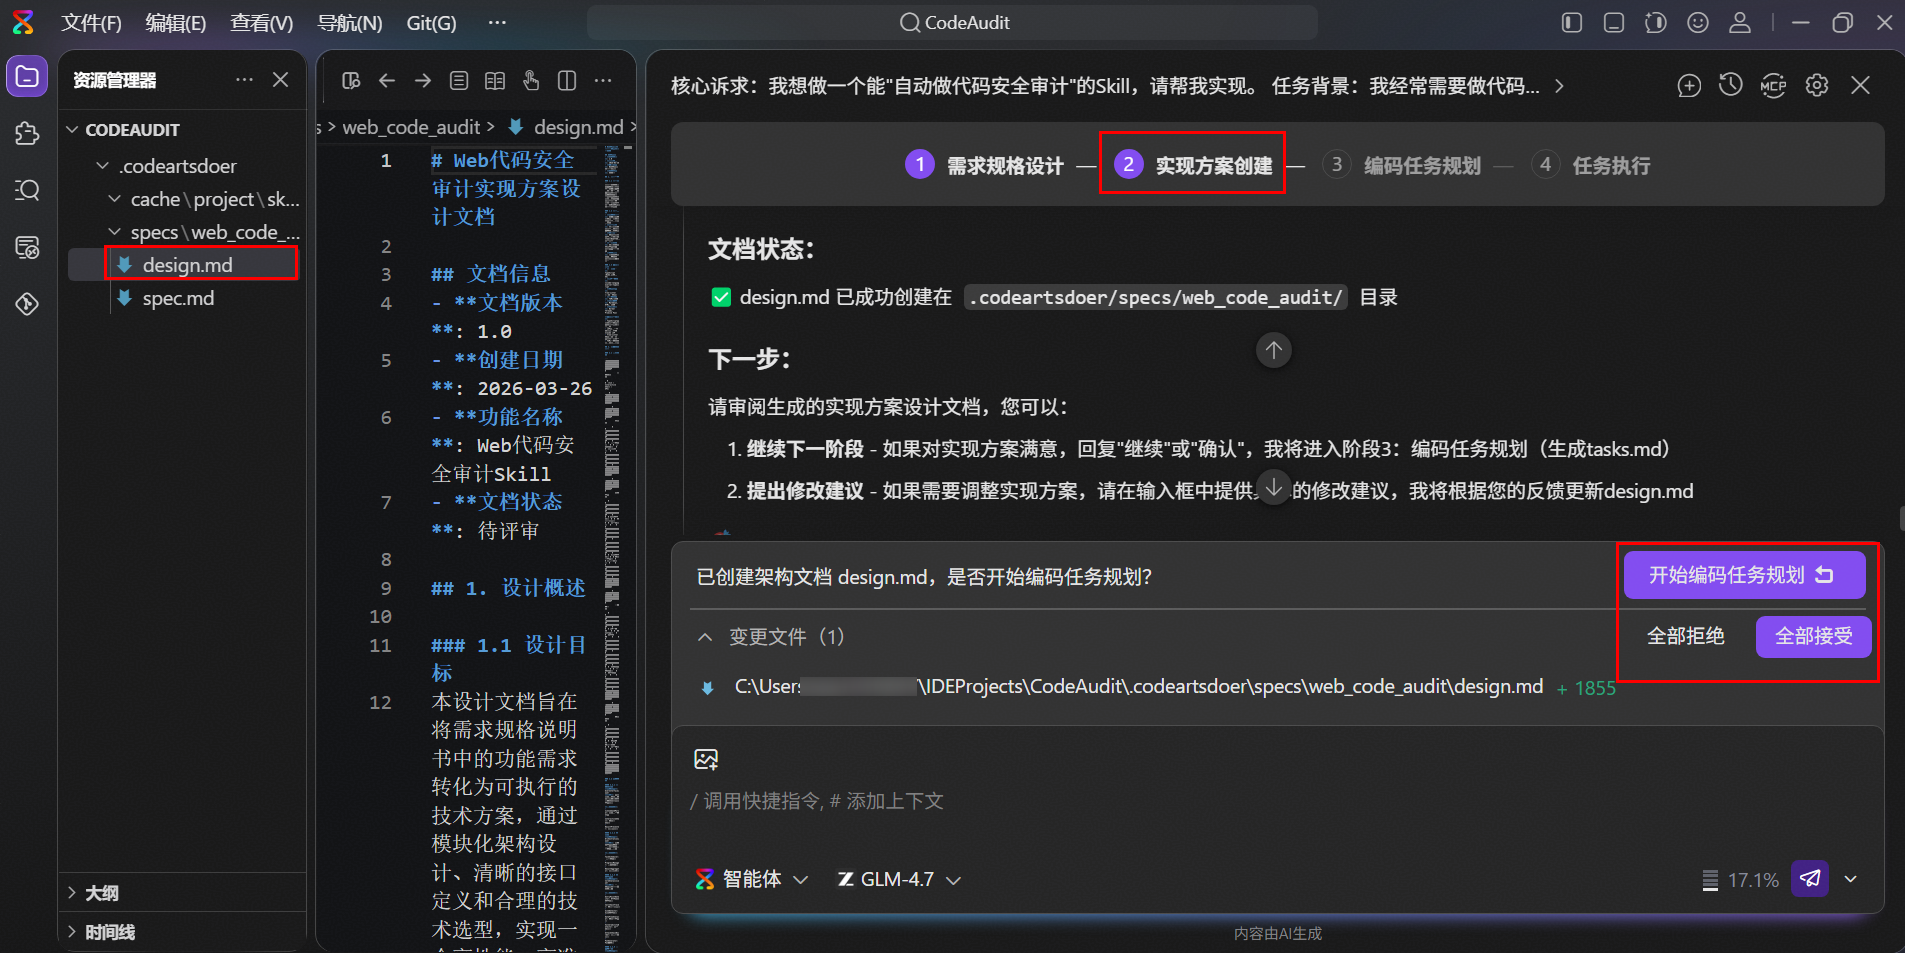
Task: Expand the truncated prompt title arrow
Action: click(x=1559, y=86)
